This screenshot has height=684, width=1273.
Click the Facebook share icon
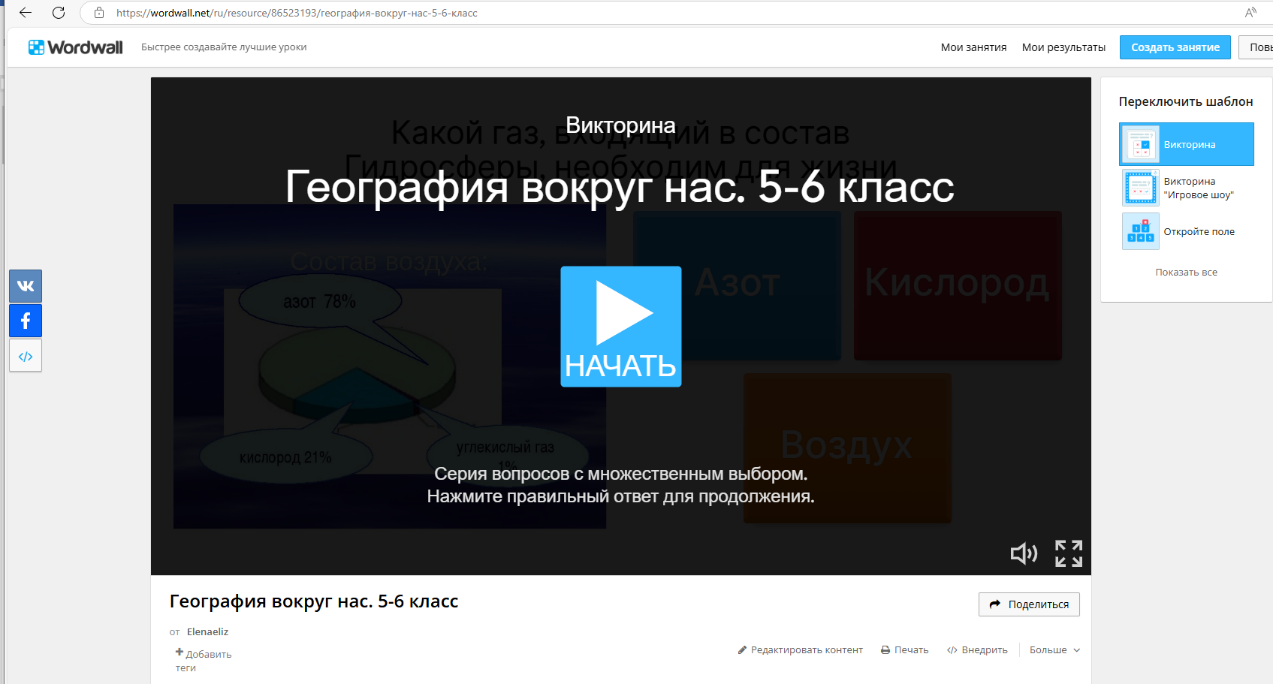tap(25, 321)
